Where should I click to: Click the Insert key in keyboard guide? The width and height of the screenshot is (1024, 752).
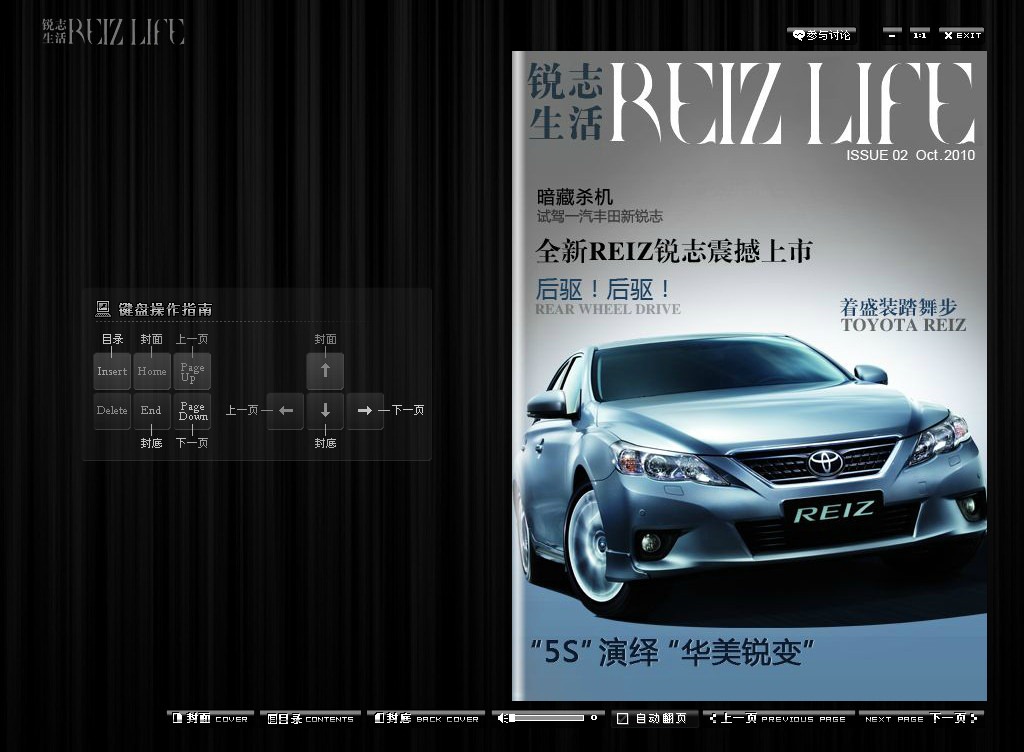click(112, 371)
